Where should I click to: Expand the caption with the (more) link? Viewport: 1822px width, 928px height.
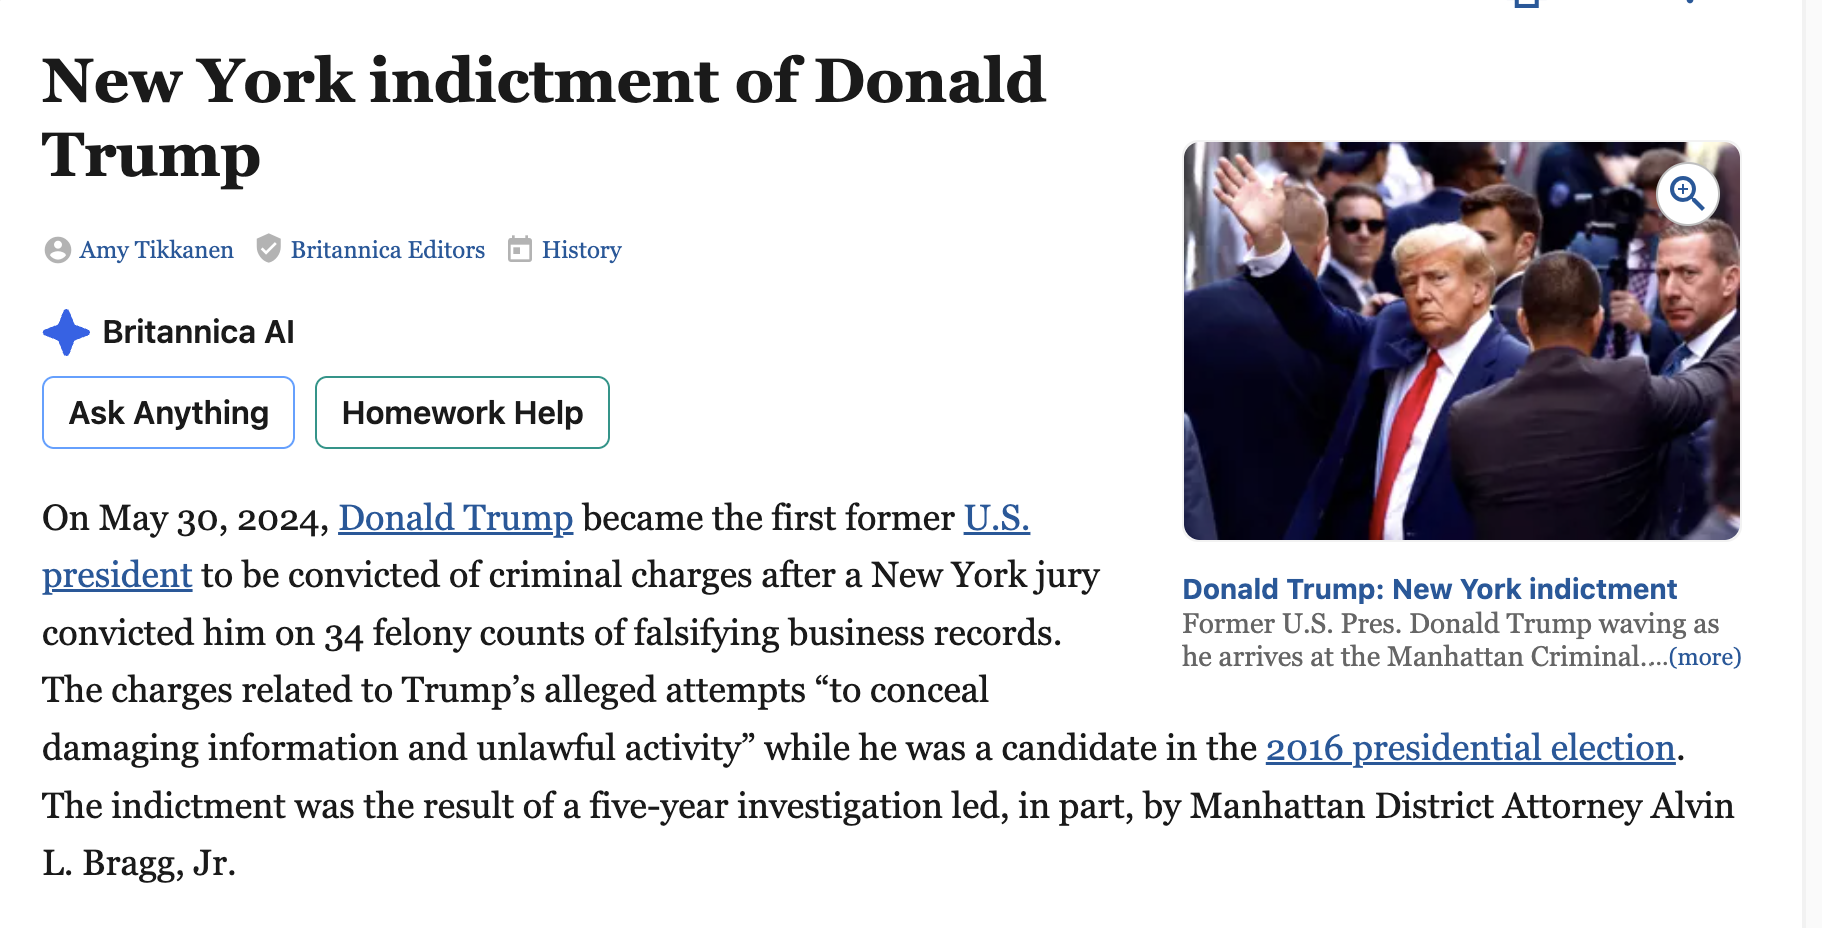pyautogui.click(x=1705, y=657)
